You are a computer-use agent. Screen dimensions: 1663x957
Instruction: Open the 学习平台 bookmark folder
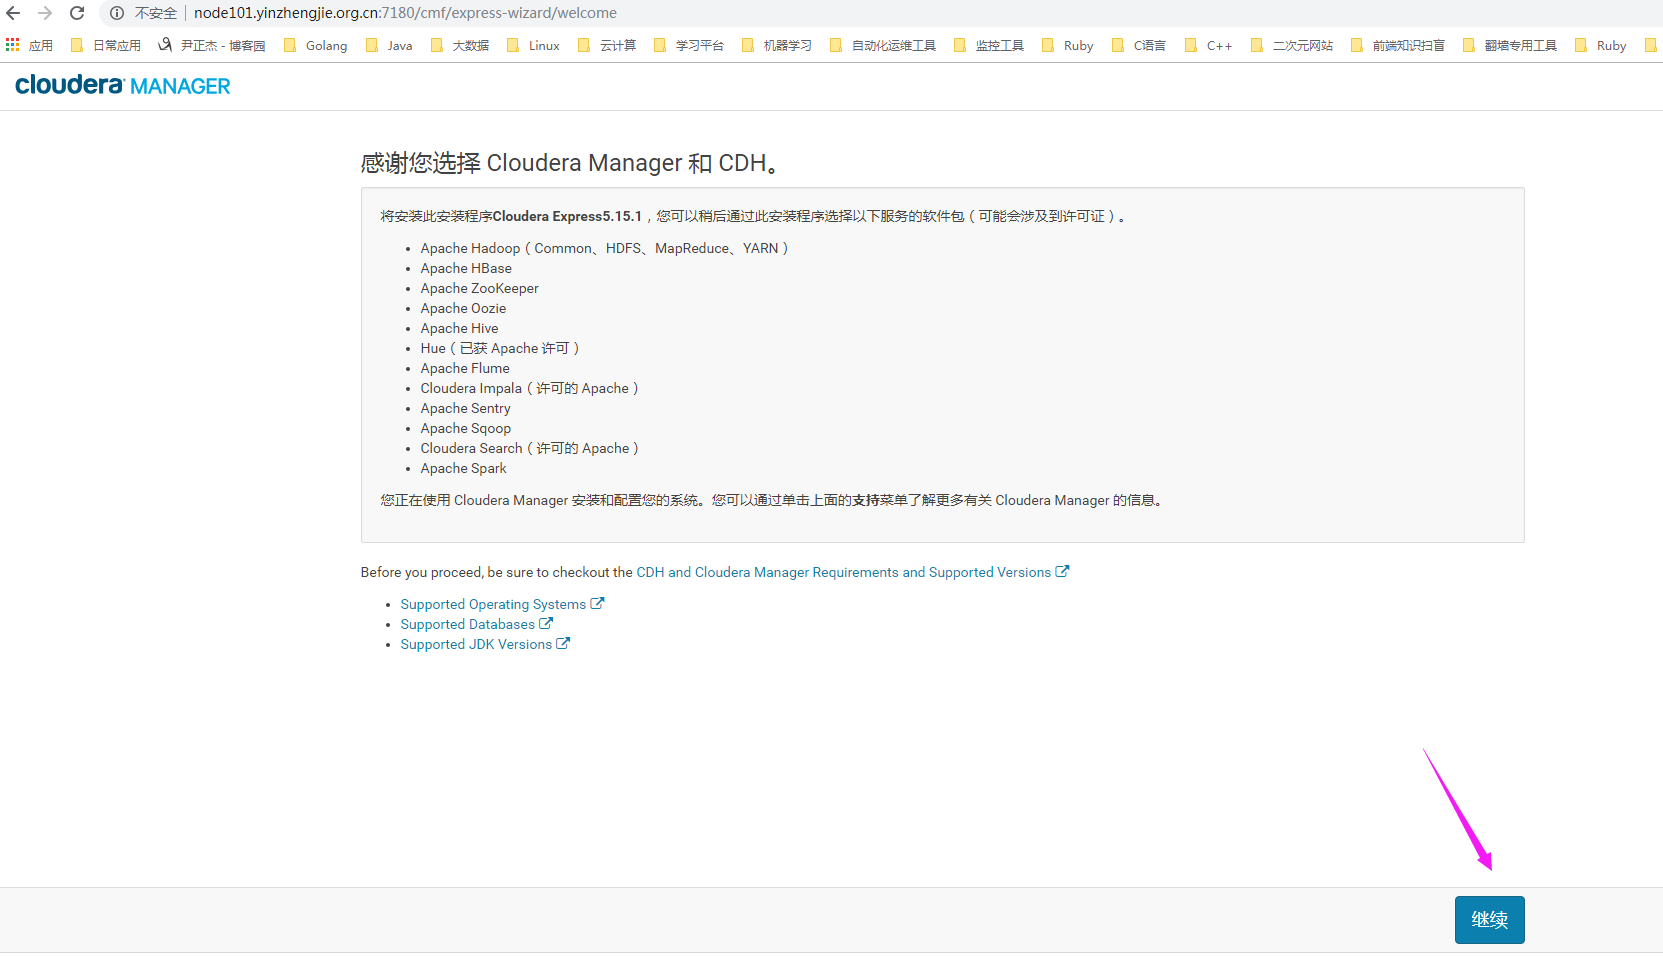click(689, 45)
